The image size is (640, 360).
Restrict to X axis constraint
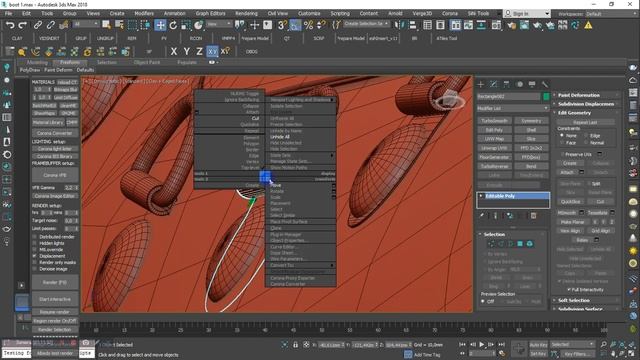[x=174, y=51]
